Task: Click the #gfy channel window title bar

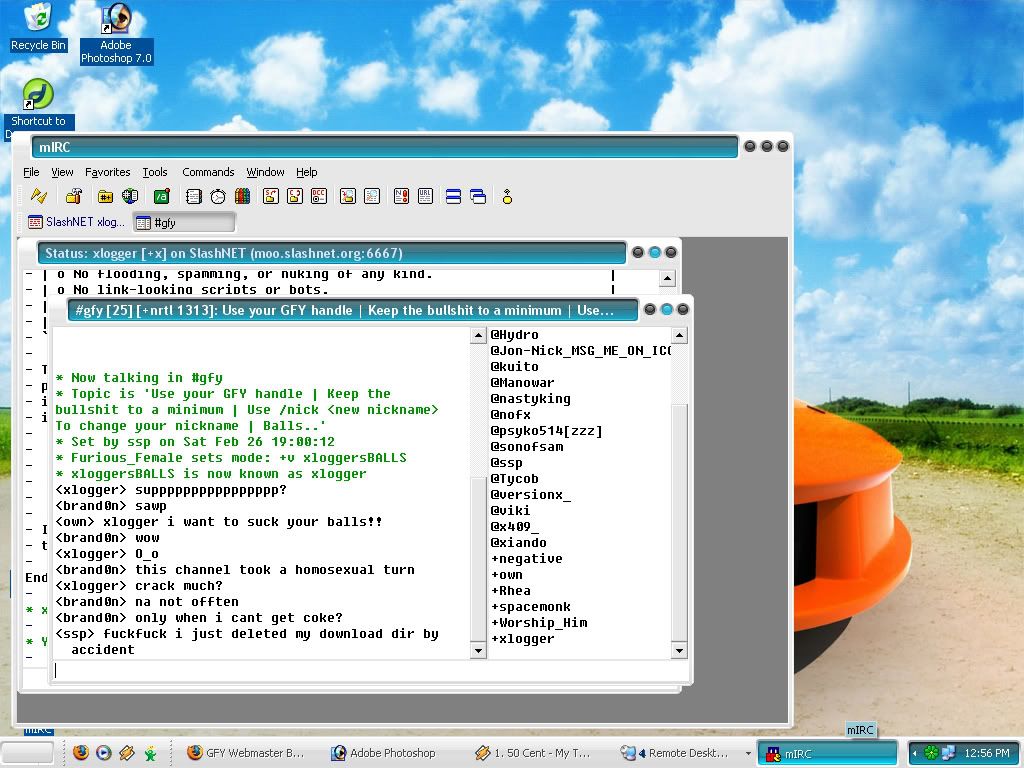Action: (x=352, y=310)
